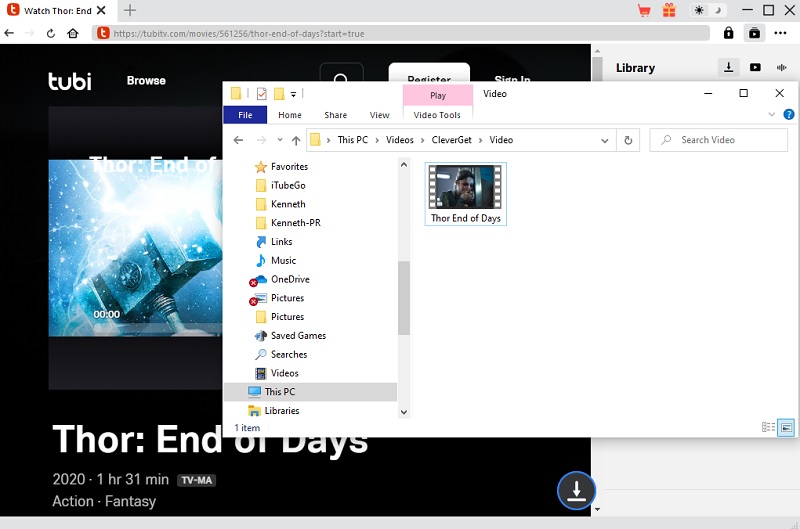Screen dimensions: 800x529
Task: Open new tab with plus icon
Action: point(130,10)
